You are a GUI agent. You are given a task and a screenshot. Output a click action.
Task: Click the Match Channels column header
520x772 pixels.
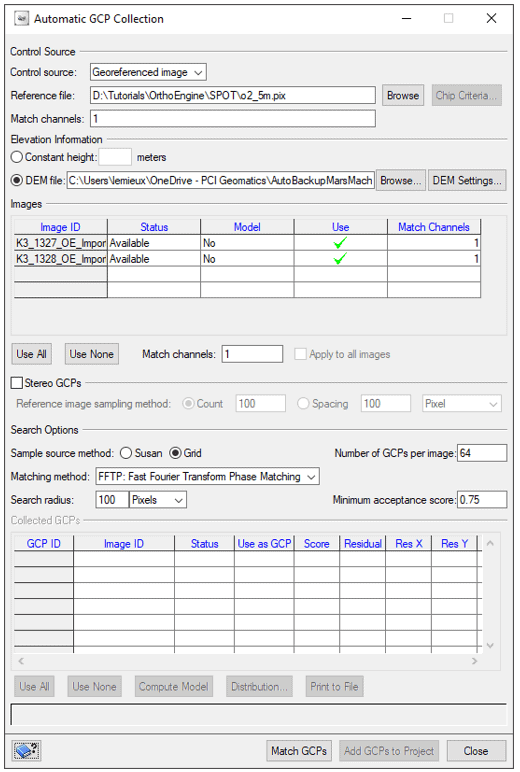[434, 227]
